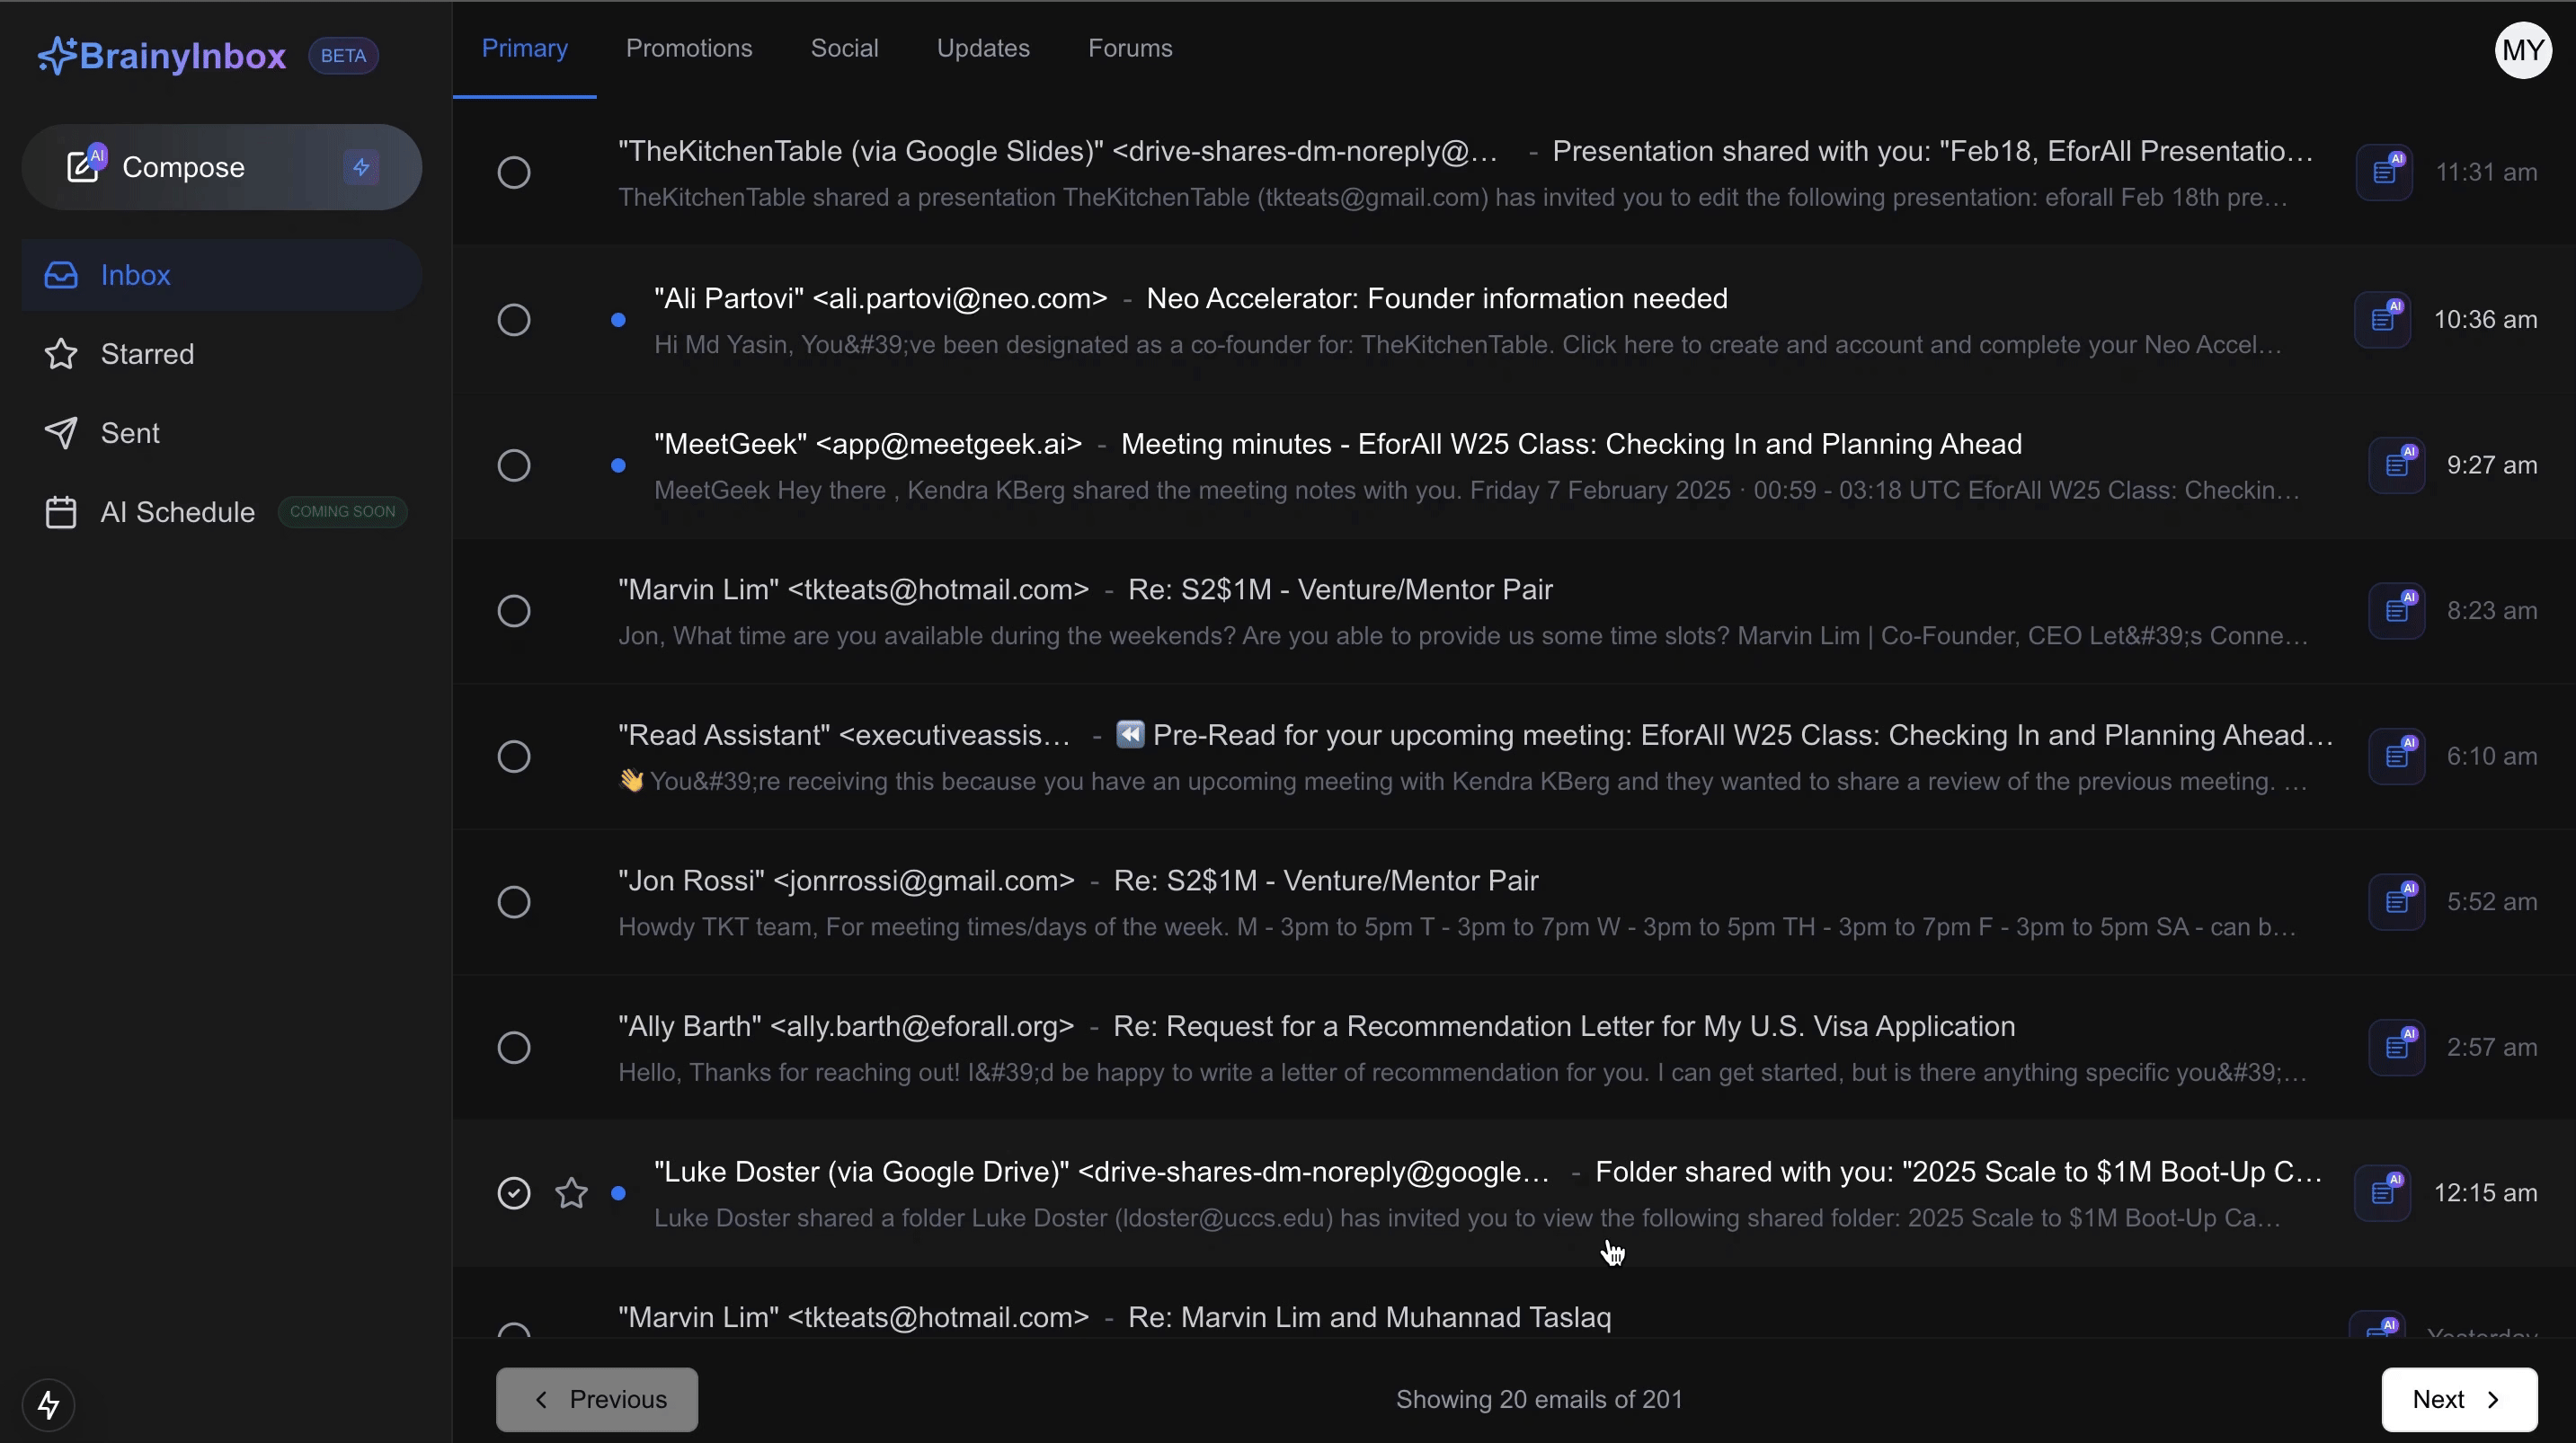Viewport: 2576px width, 1443px height.
Task: Click AI summary icon for TheKitchenTable email
Action: click(x=2384, y=172)
